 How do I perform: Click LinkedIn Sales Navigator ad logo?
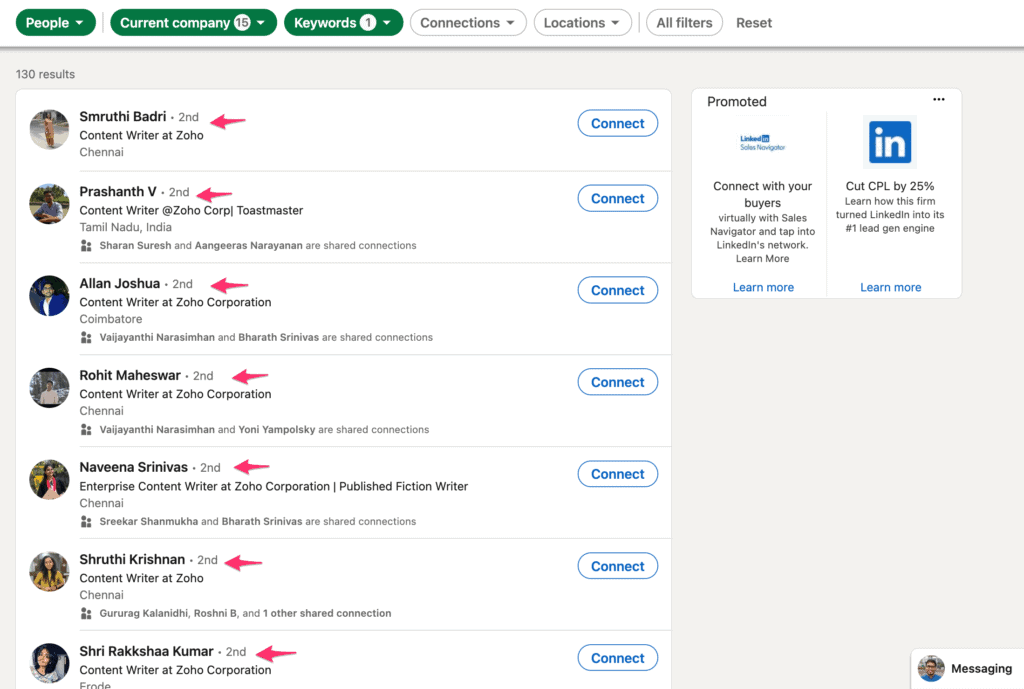(x=762, y=142)
